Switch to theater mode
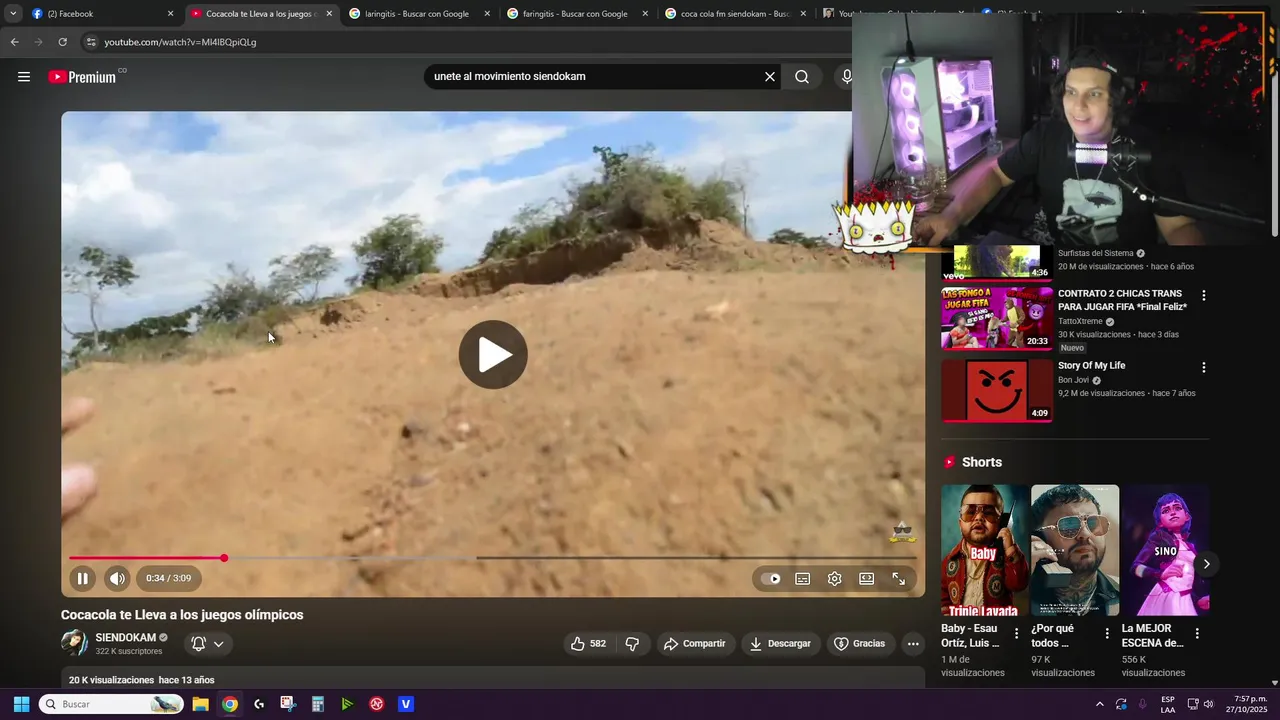This screenshot has width=1280, height=720. click(866, 578)
